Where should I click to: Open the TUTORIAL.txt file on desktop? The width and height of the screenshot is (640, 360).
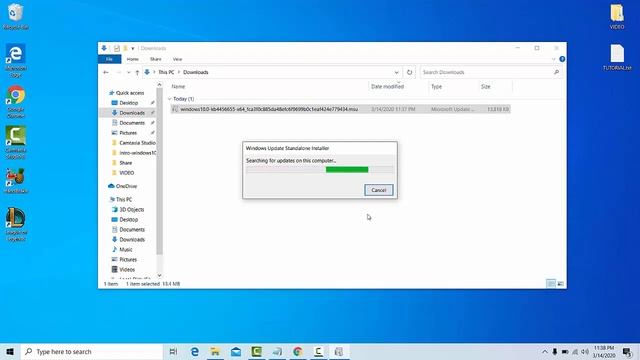click(617, 58)
